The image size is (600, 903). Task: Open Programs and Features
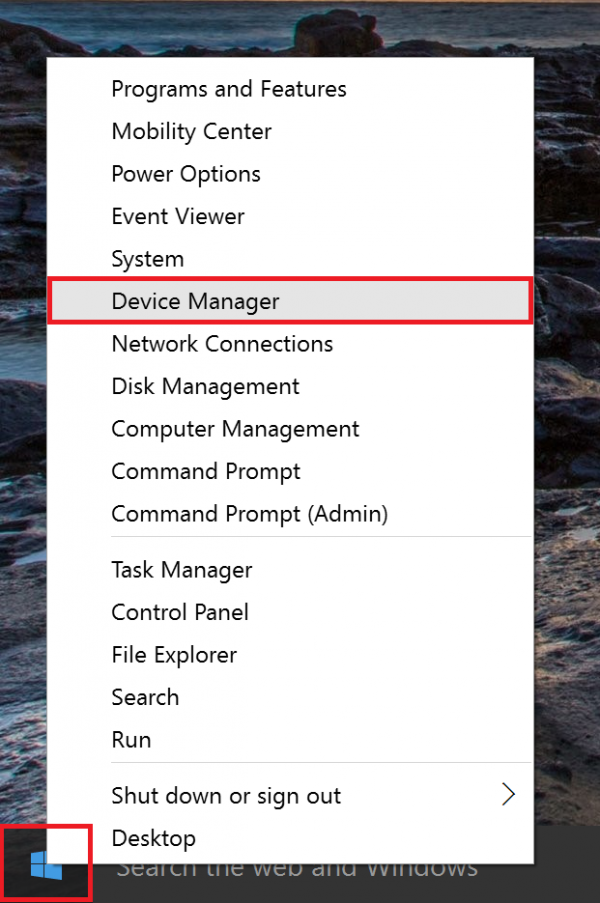pos(229,89)
